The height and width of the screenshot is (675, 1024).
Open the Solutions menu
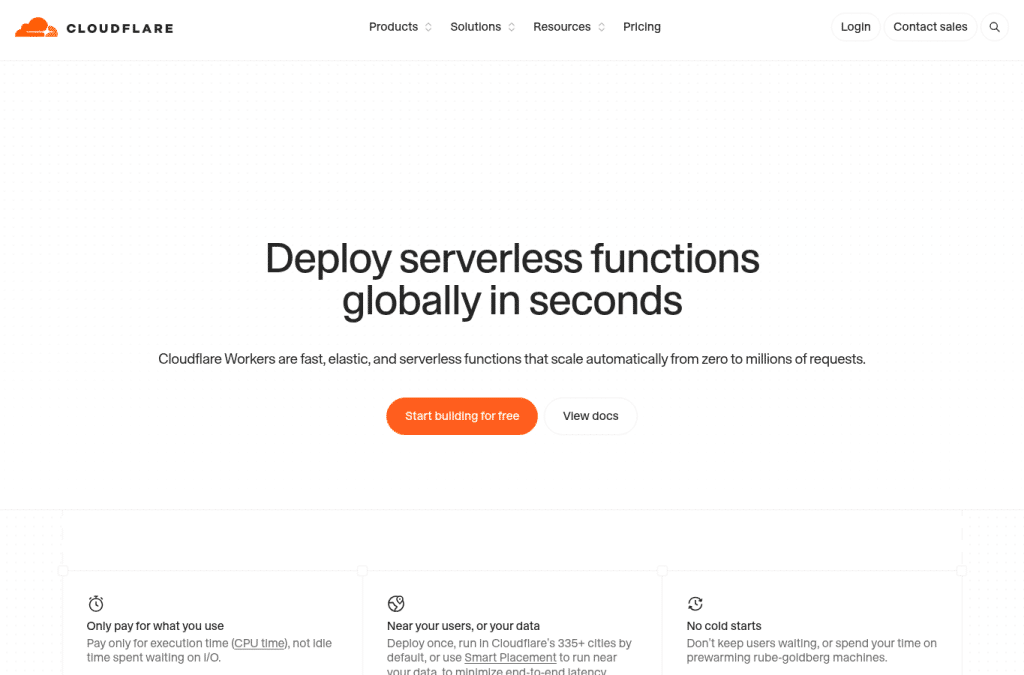475,27
